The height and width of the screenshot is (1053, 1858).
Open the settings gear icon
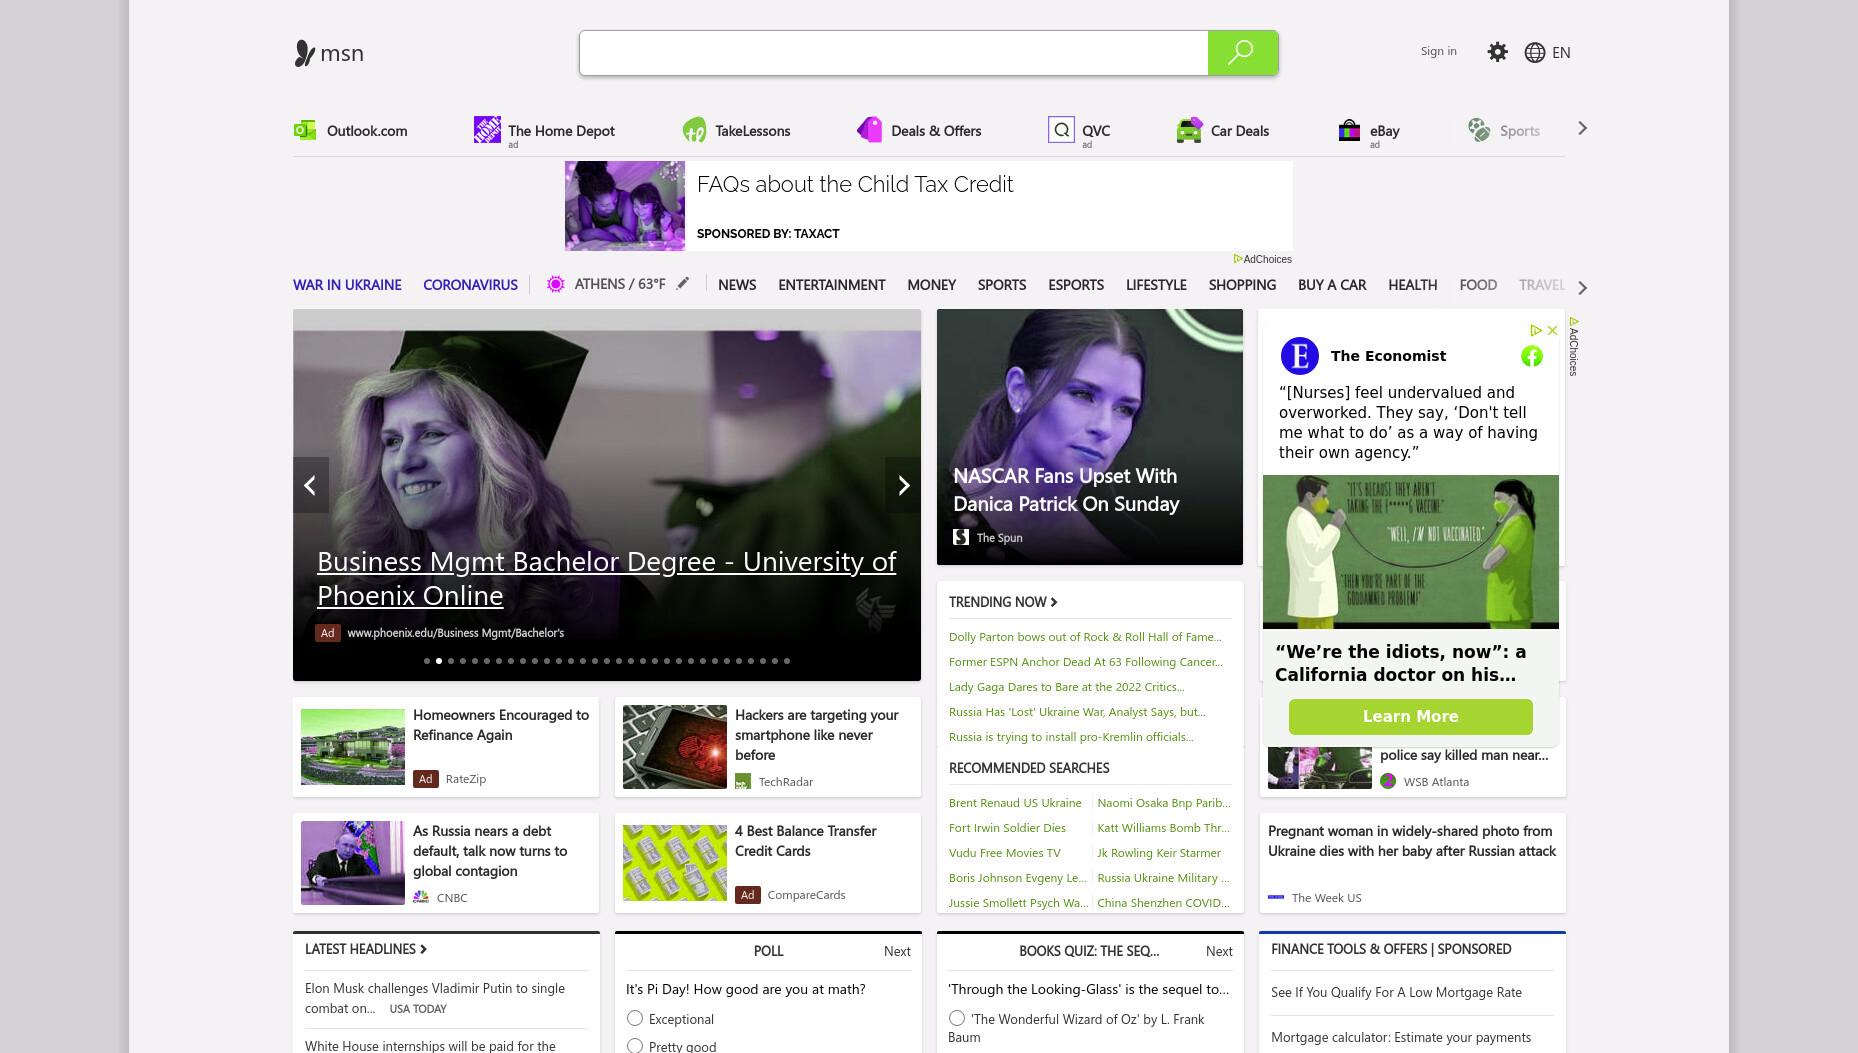click(x=1497, y=52)
